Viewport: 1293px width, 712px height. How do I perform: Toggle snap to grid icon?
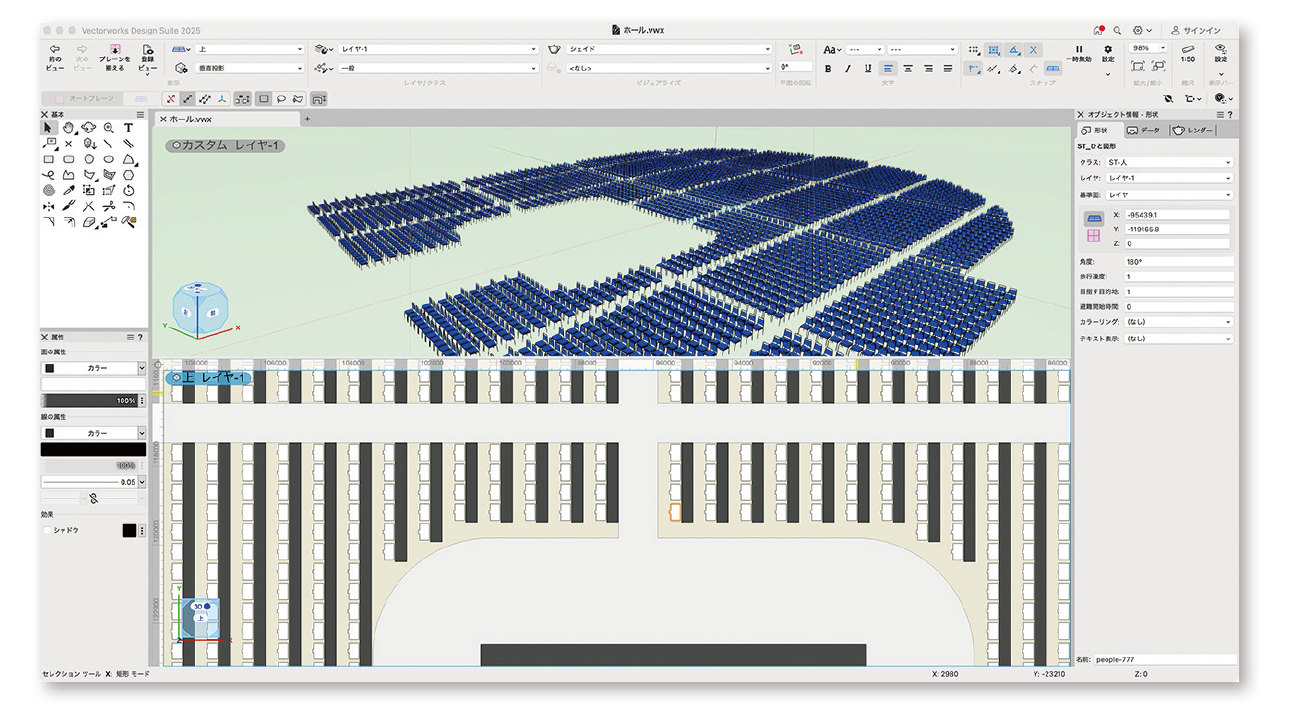pyautogui.click(x=974, y=50)
